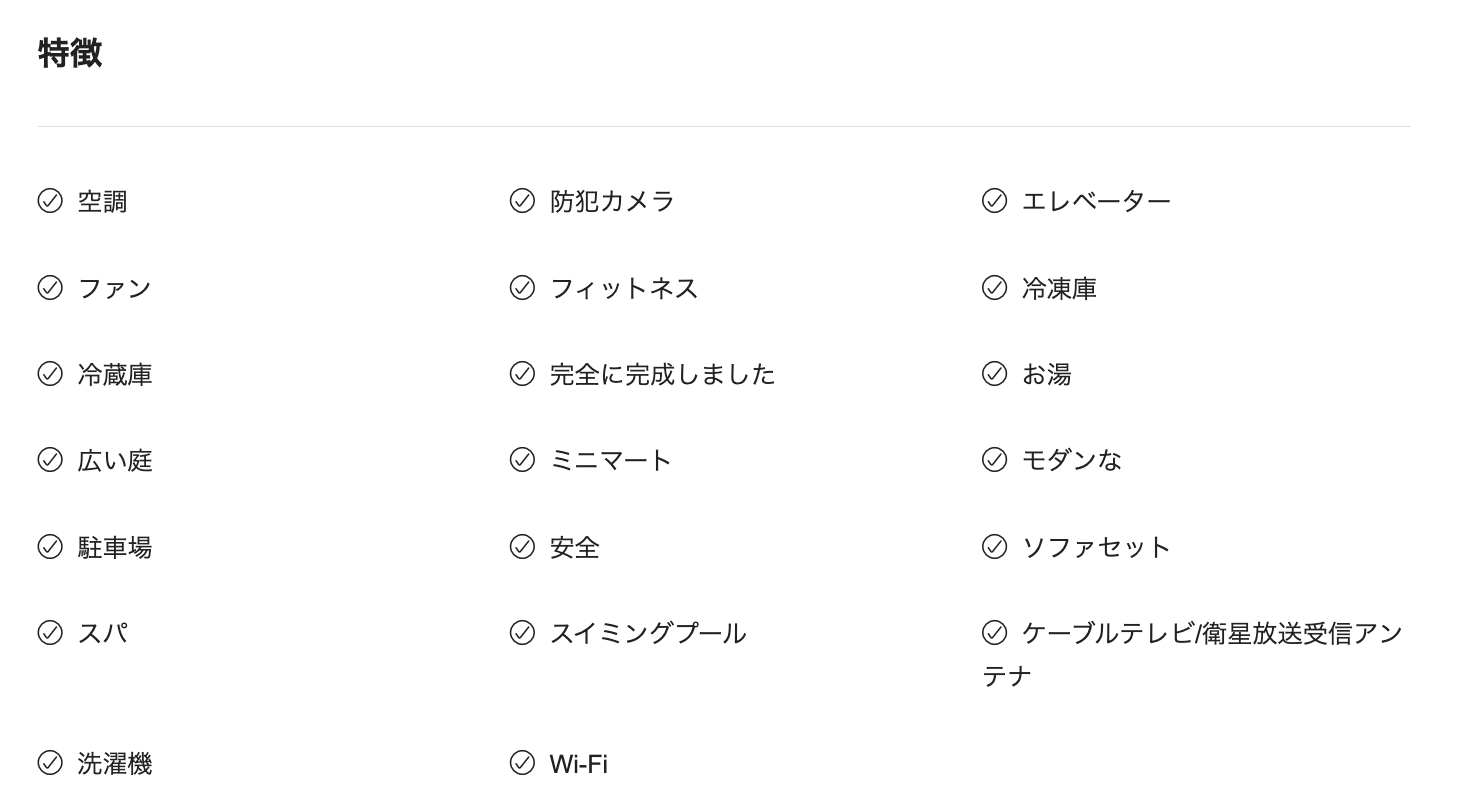Click the check icon beside エレベーター
The width and height of the screenshot is (1464, 810).
tap(994, 201)
